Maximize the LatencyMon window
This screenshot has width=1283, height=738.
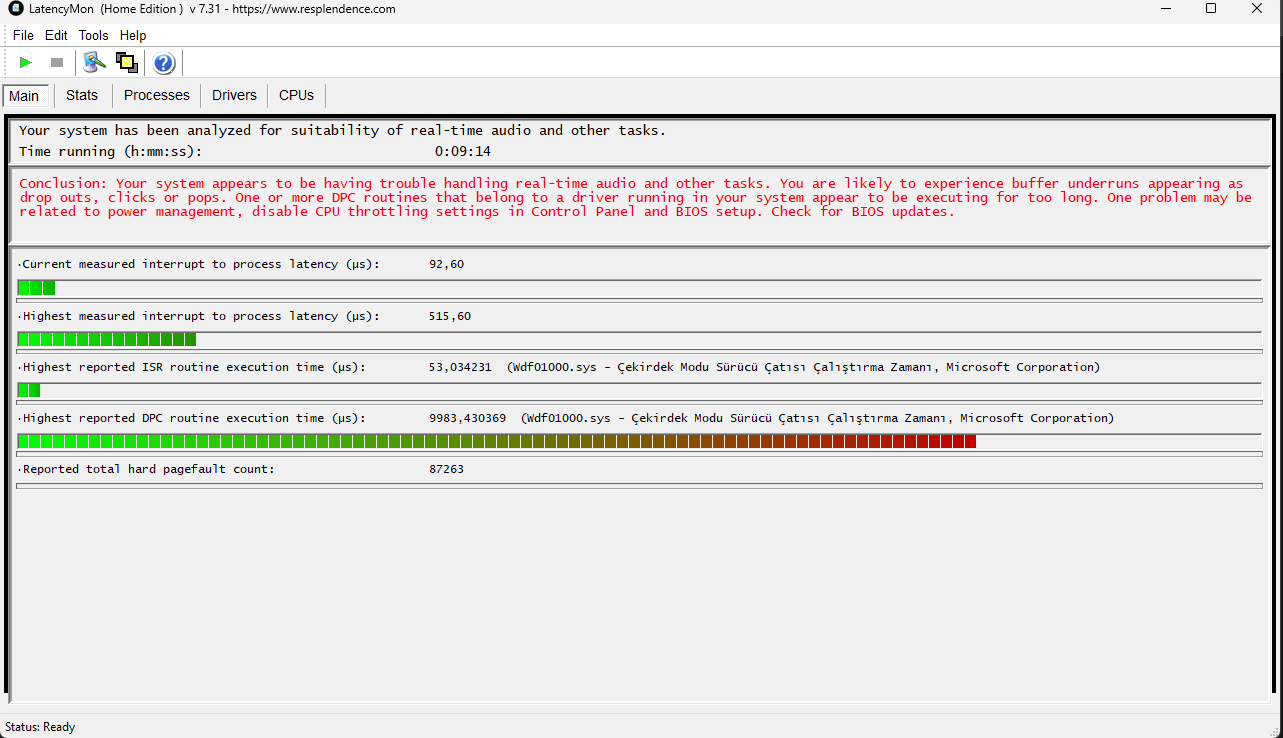coord(1211,9)
